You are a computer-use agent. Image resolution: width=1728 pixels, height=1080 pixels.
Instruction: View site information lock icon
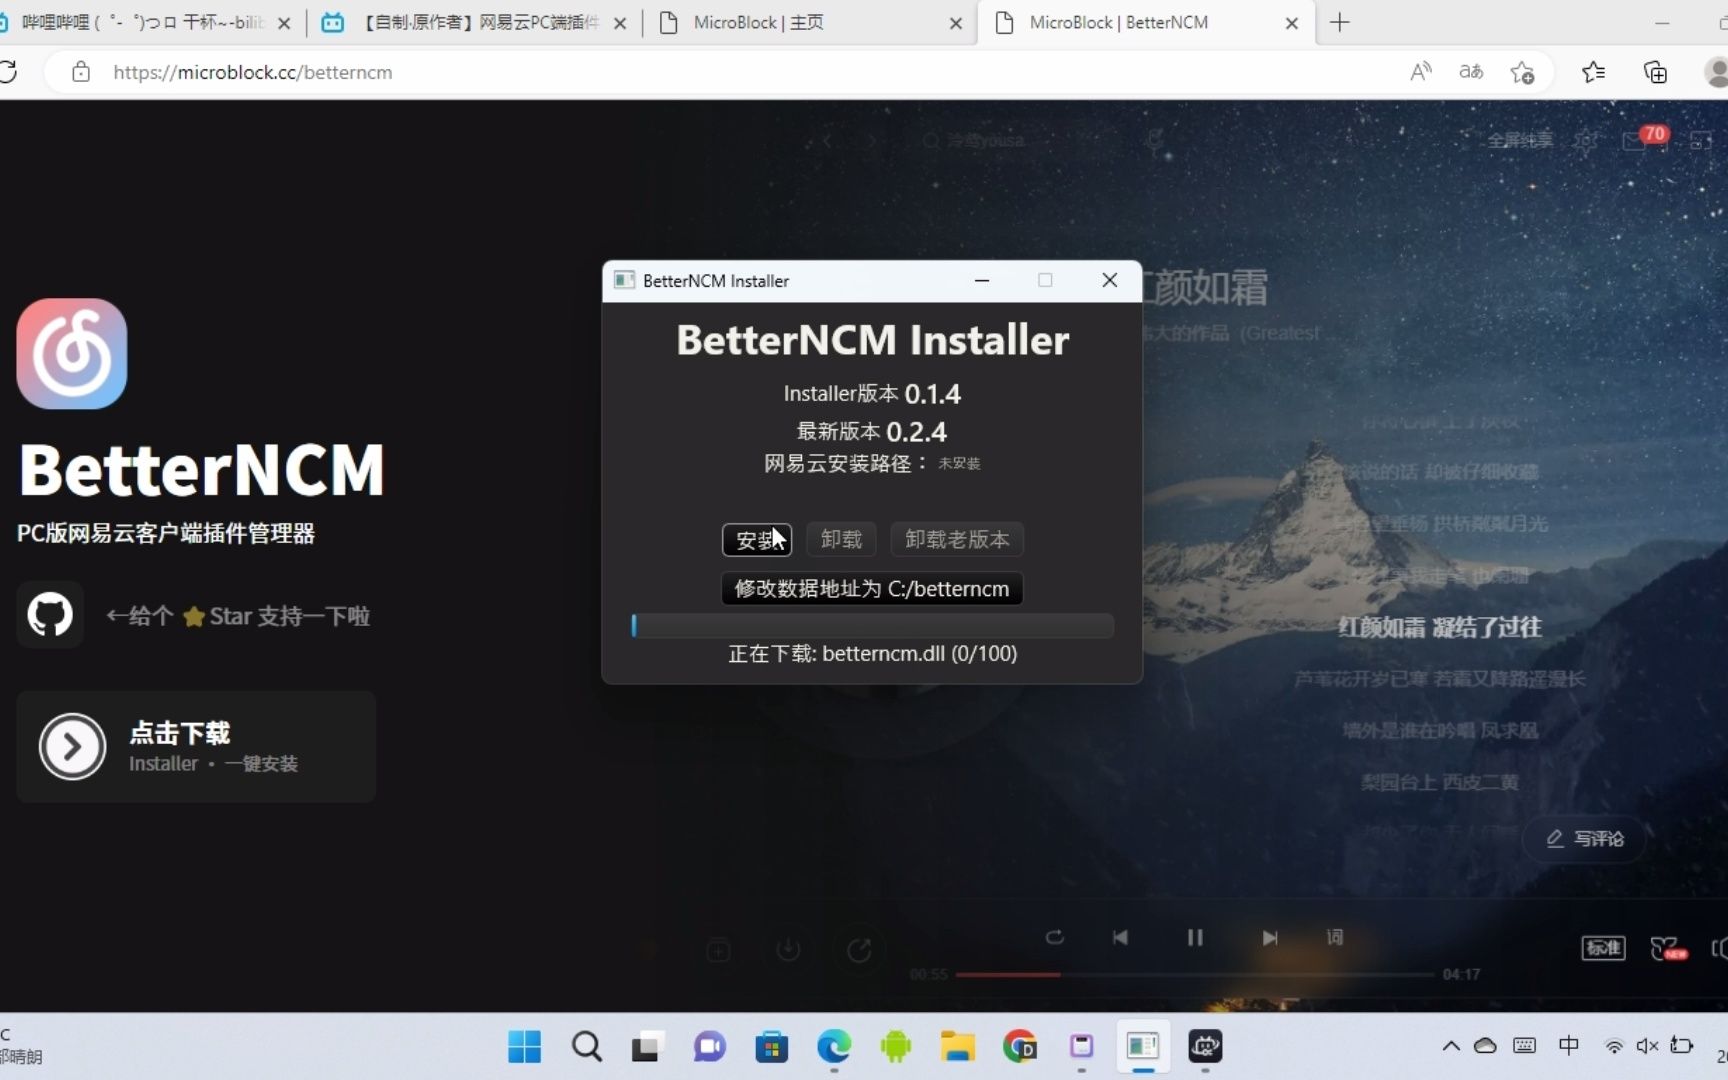(x=81, y=72)
